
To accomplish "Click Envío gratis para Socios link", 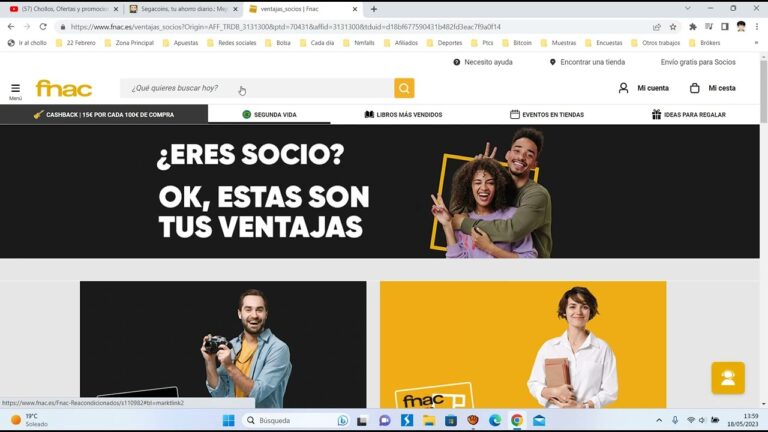I will click(x=698, y=62).
